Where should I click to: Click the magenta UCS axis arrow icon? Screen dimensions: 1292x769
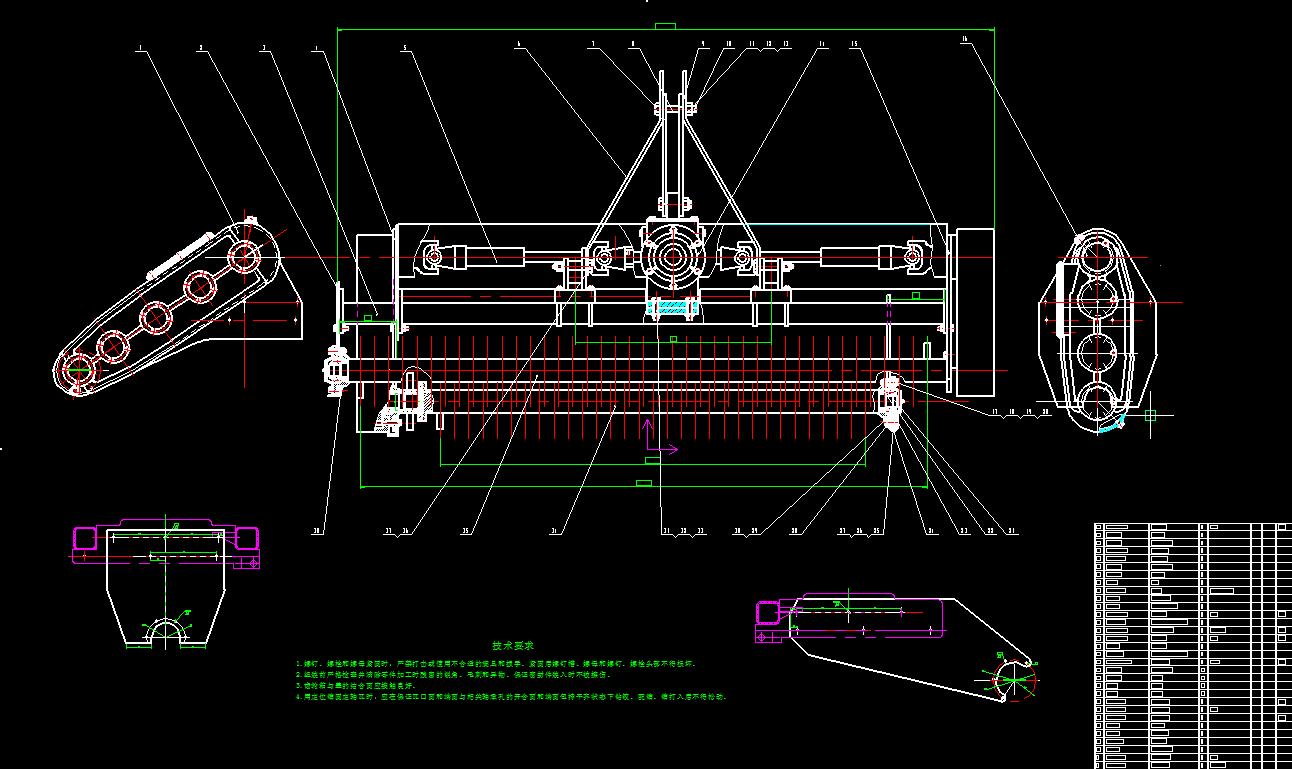[x=661, y=436]
